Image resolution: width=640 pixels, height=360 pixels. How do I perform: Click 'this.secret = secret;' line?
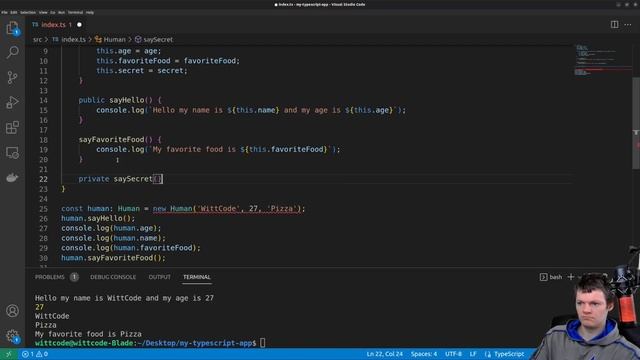[x=142, y=71]
